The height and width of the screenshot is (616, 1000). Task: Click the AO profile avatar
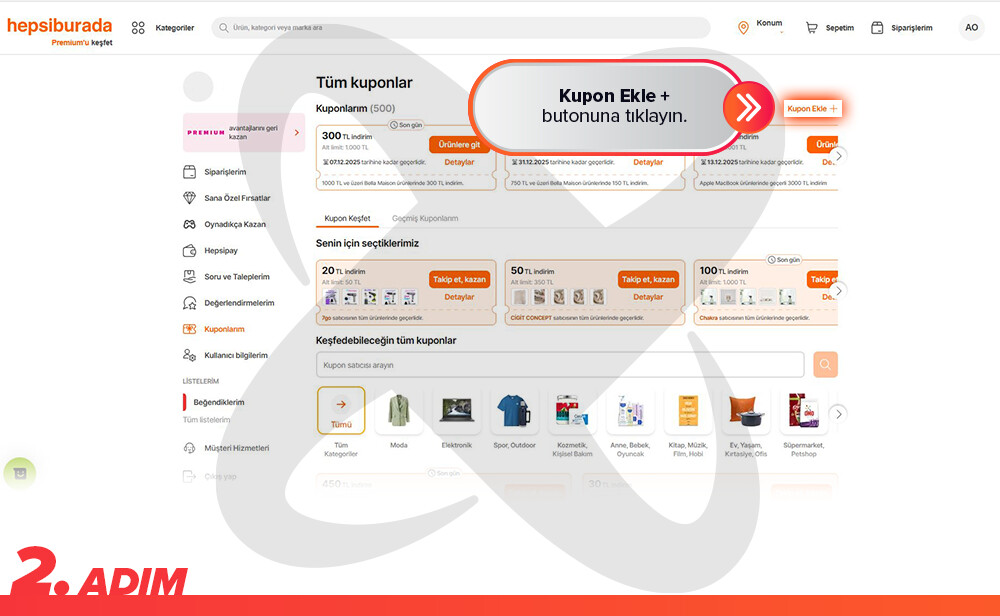(971, 28)
